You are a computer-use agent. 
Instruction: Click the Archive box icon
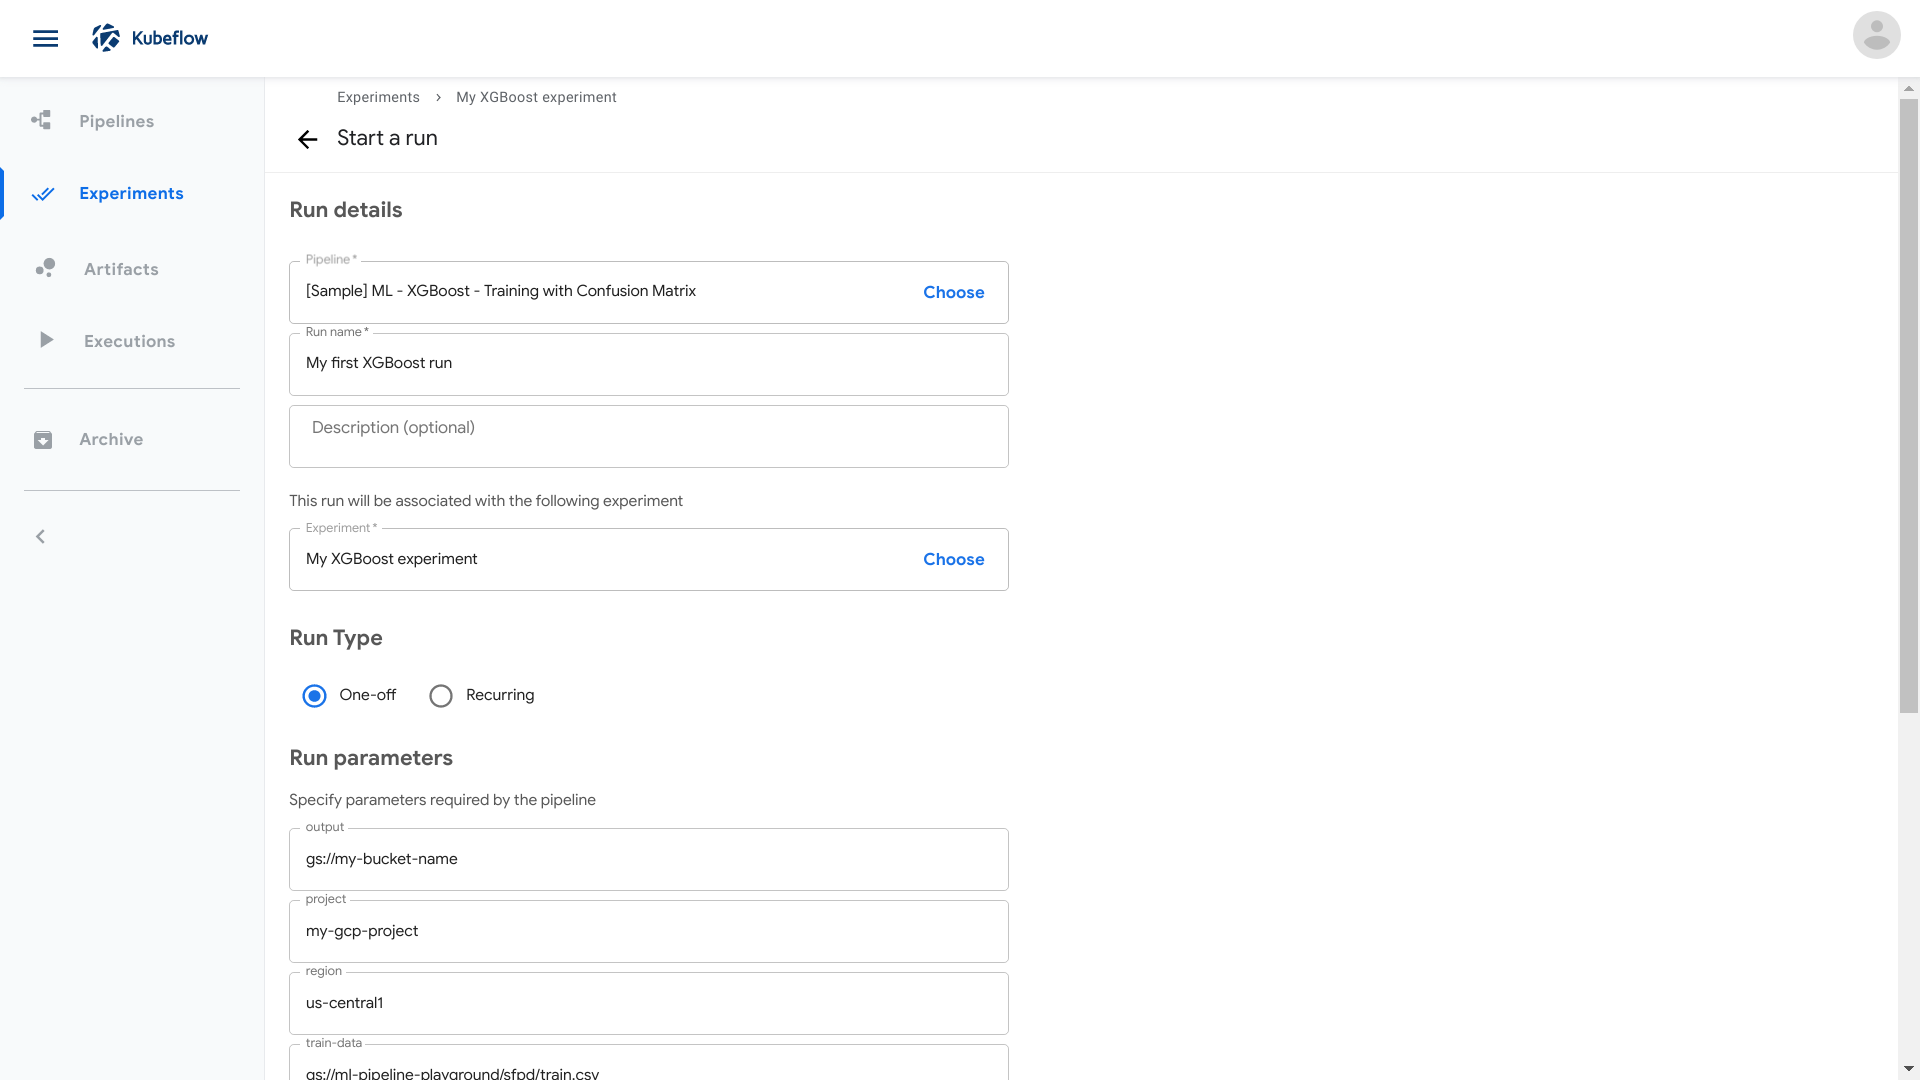click(43, 440)
